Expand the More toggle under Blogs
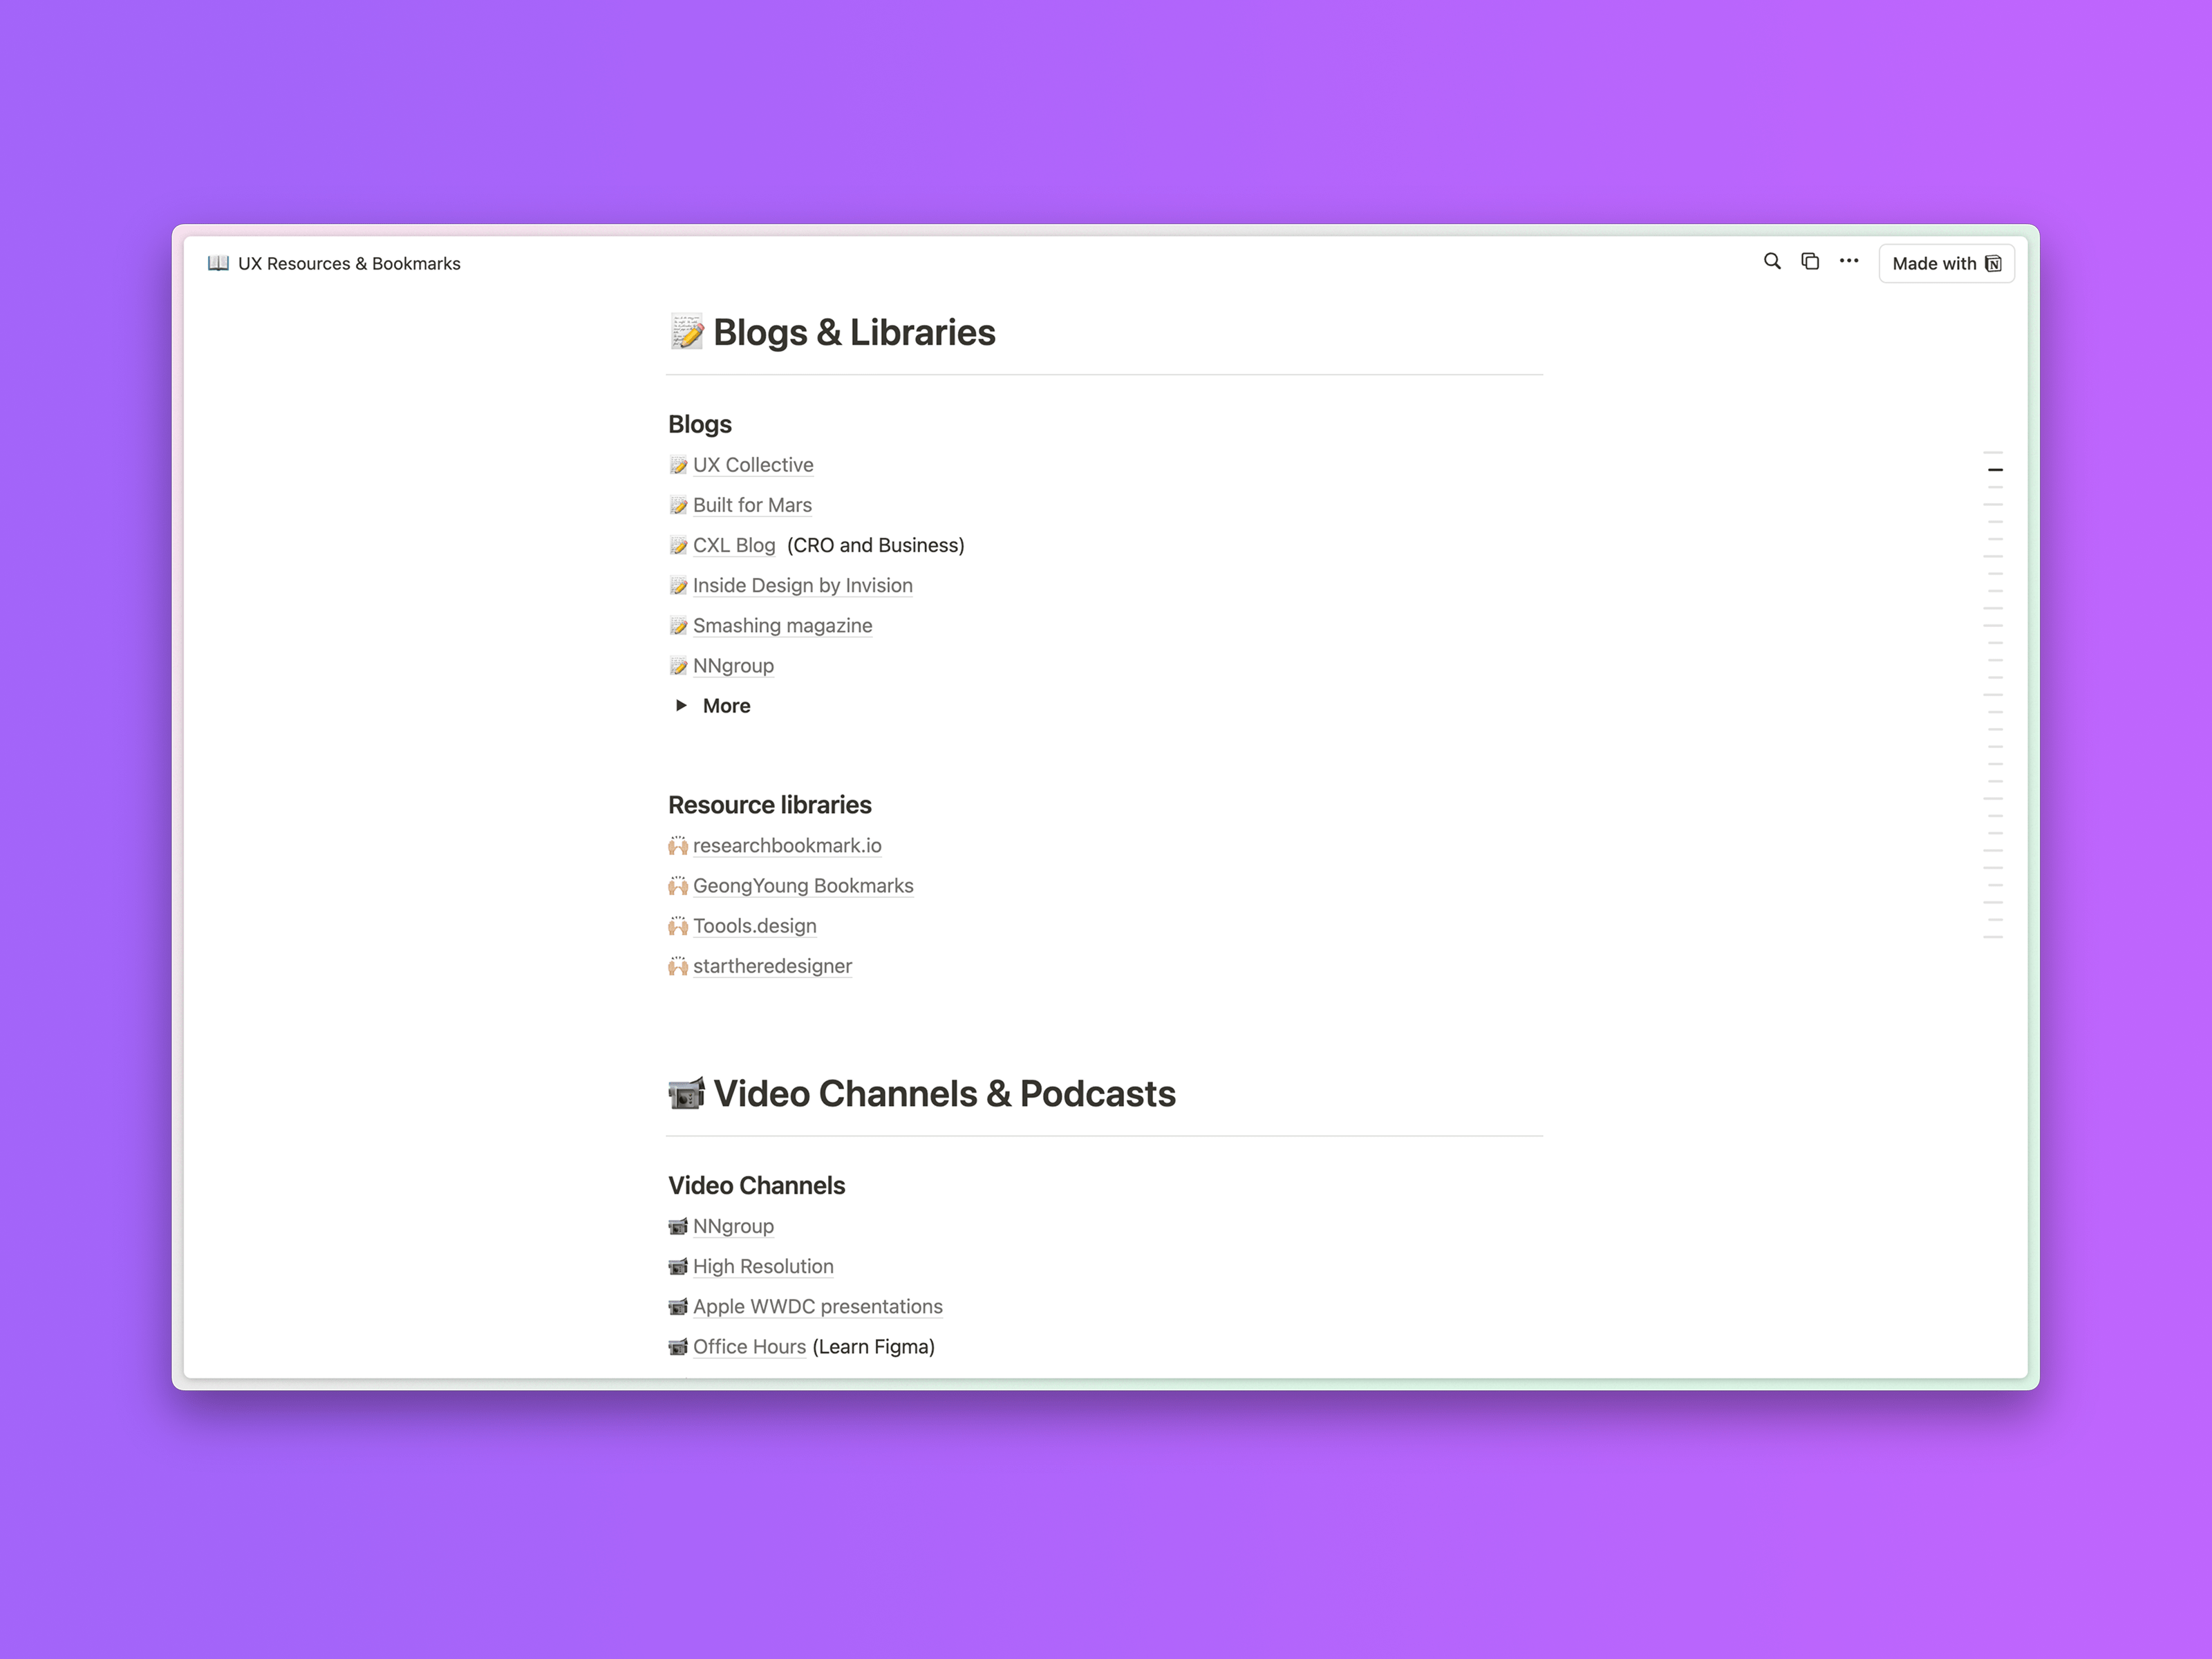 tap(681, 706)
